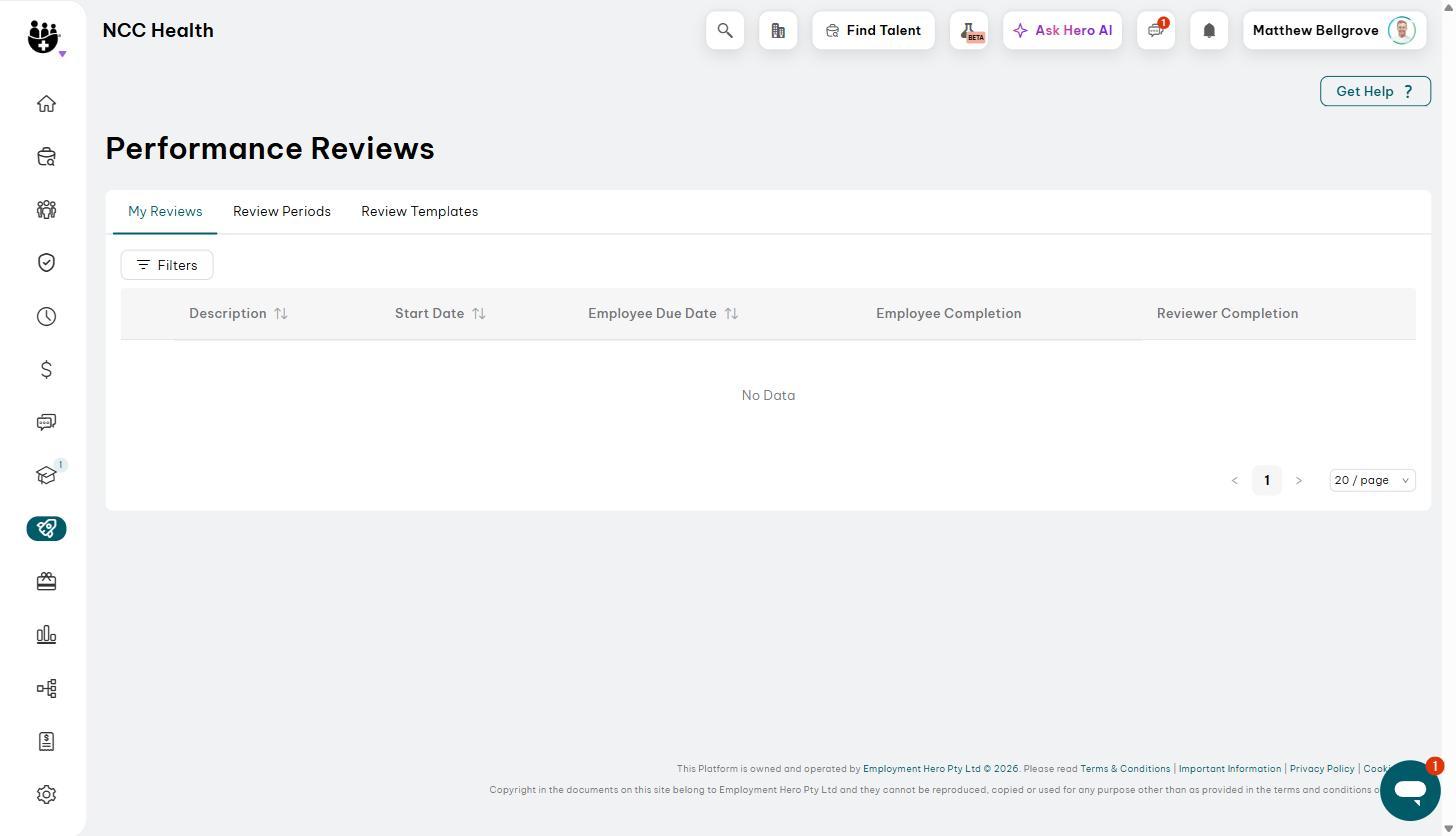Sort by Start Date column arrows
Image resolution: width=1456 pixels, height=836 pixels.
[x=479, y=314]
